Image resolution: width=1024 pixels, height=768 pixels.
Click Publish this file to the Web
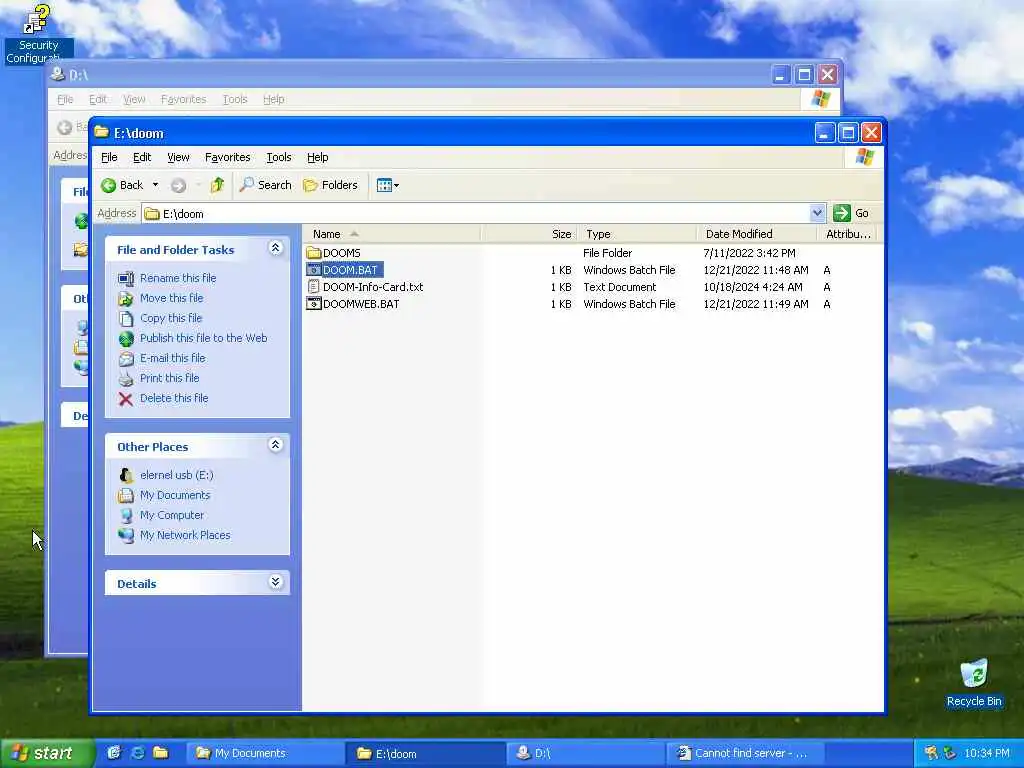pyautogui.click(x=204, y=338)
